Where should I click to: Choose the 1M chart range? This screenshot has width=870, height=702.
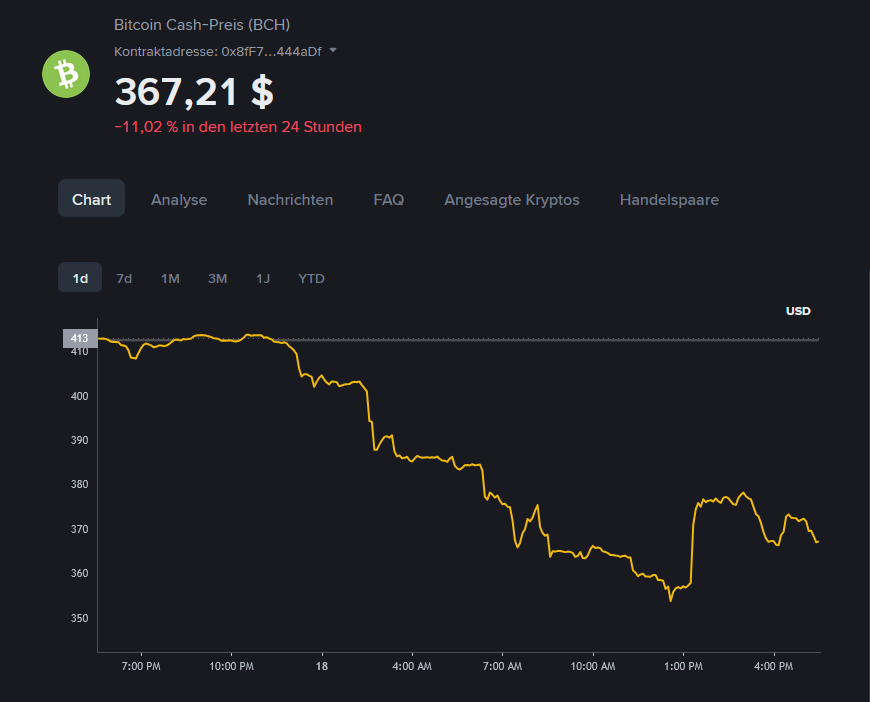click(x=170, y=279)
